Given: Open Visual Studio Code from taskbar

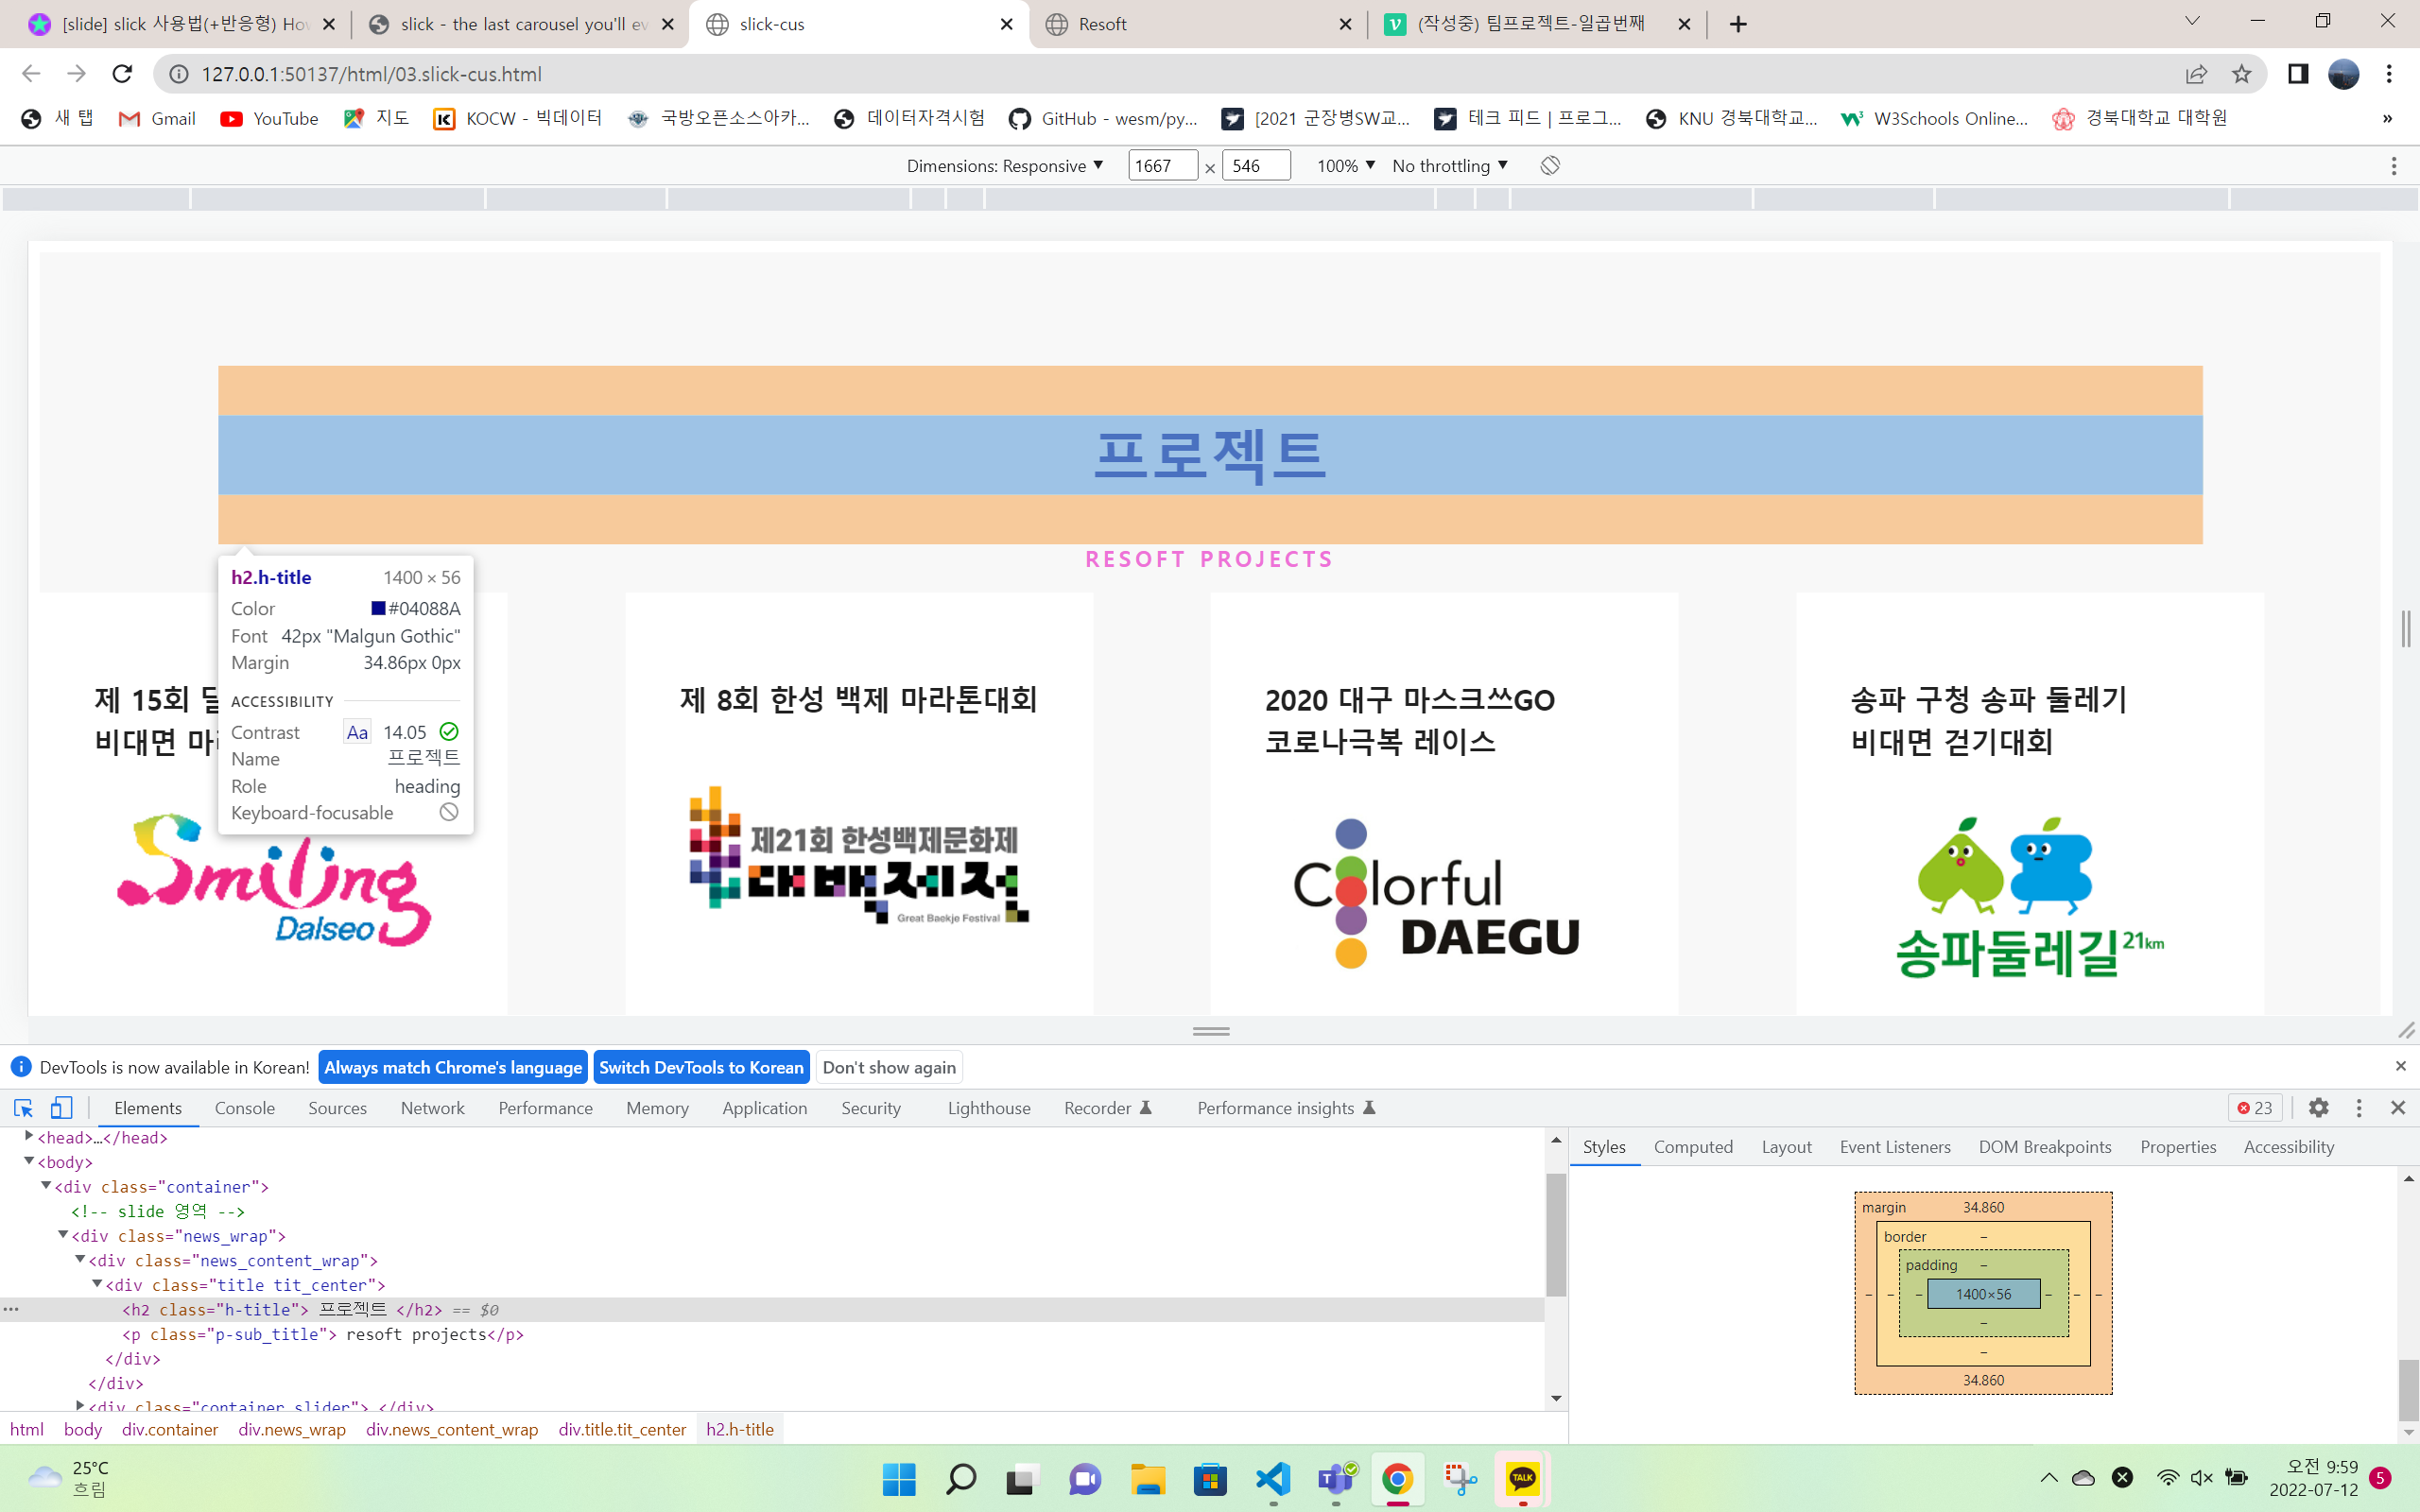Looking at the screenshot, I should point(1272,1479).
